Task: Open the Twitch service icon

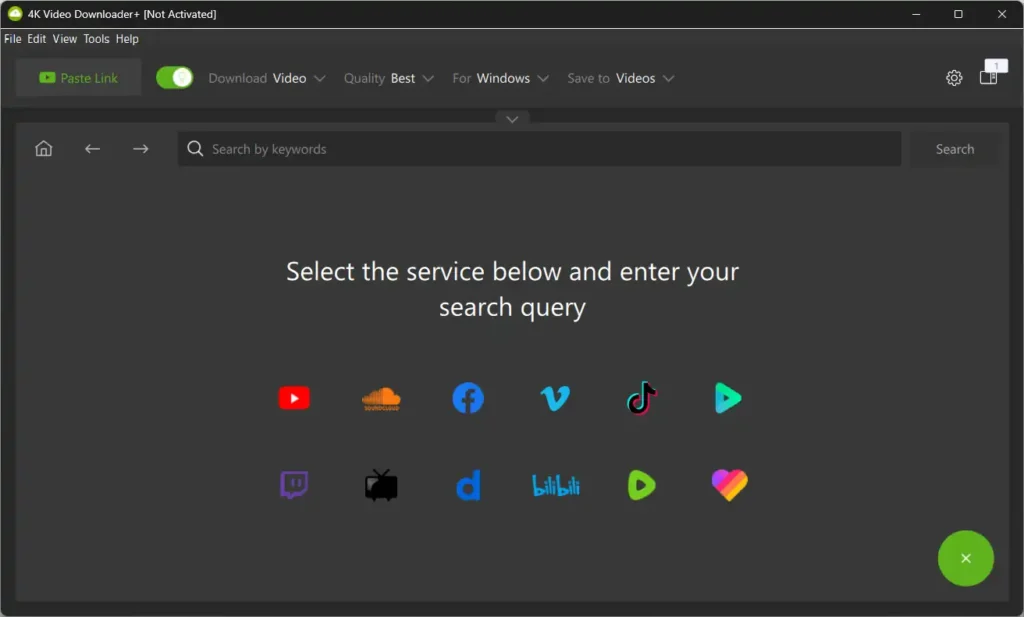Action: click(x=294, y=486)
